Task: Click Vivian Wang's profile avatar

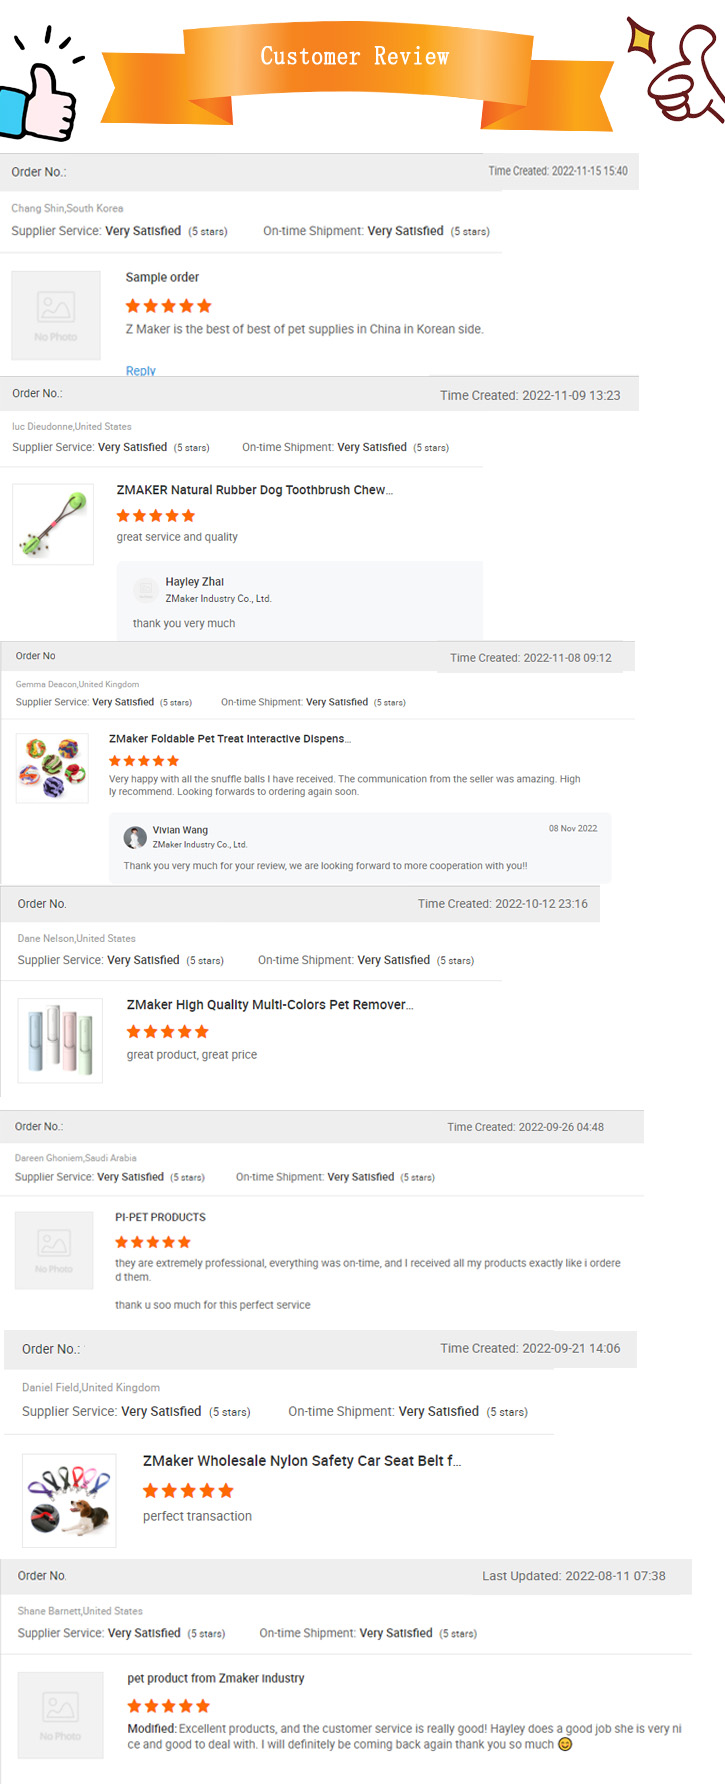Action: click(x=135, y=837)
